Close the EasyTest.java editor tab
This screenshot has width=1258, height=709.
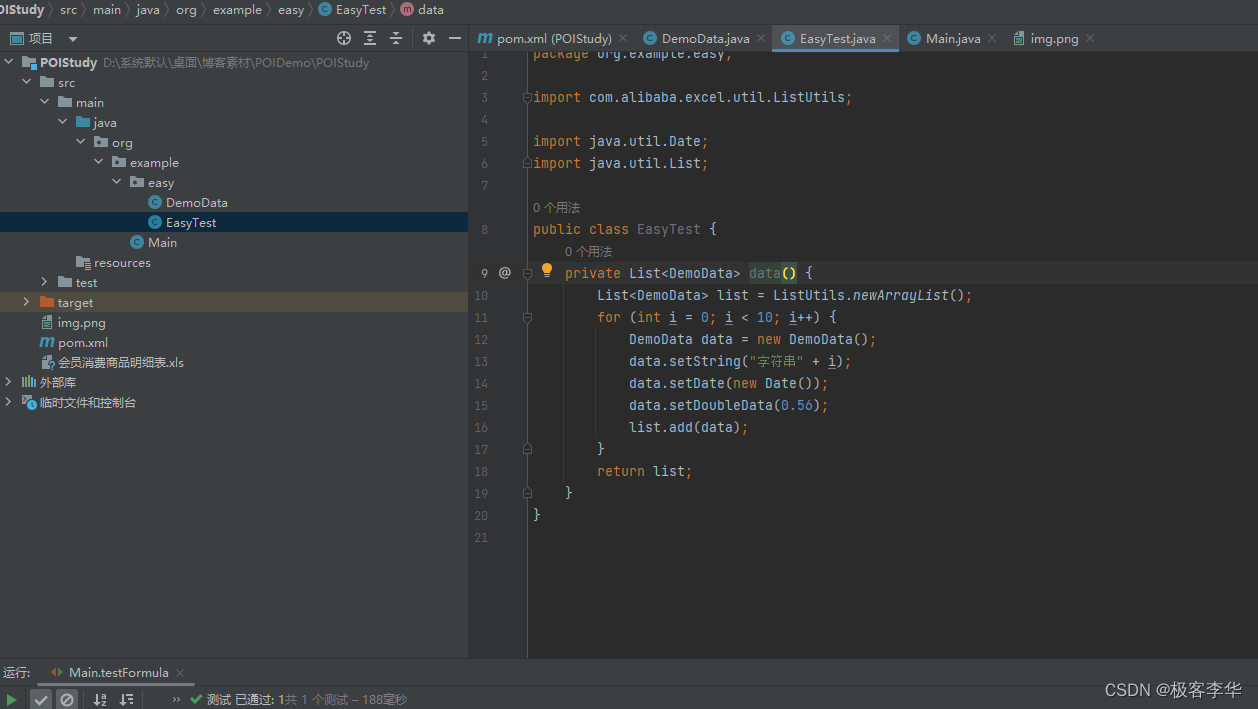click(887, 39)
